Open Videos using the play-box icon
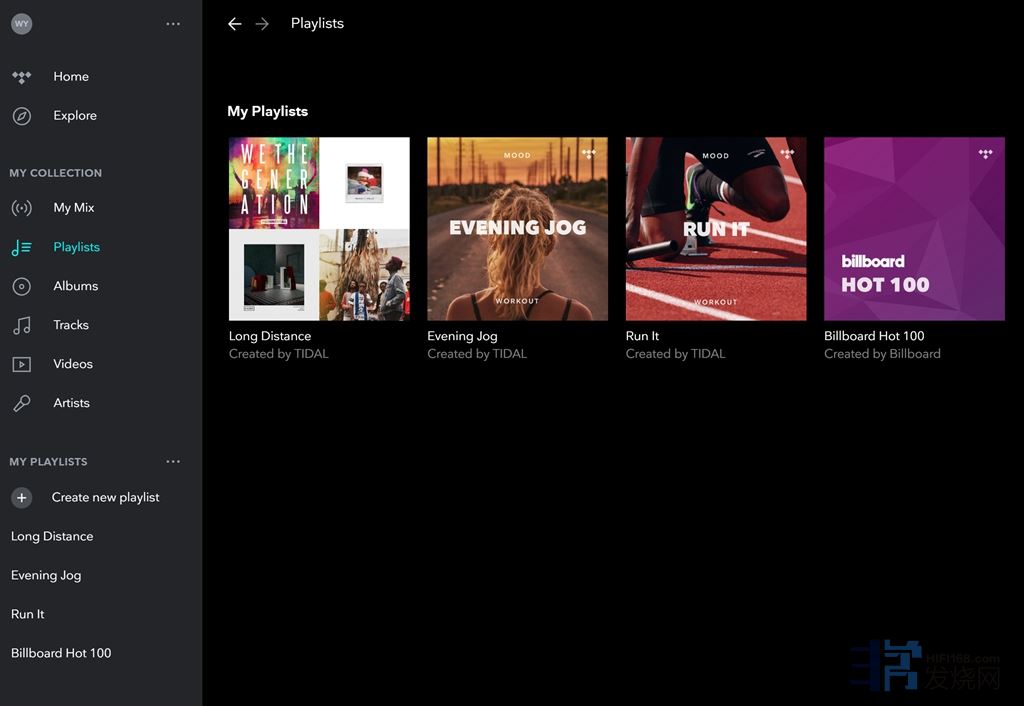The width and height of the screenshot is (1024, 706). click(21, 364)
